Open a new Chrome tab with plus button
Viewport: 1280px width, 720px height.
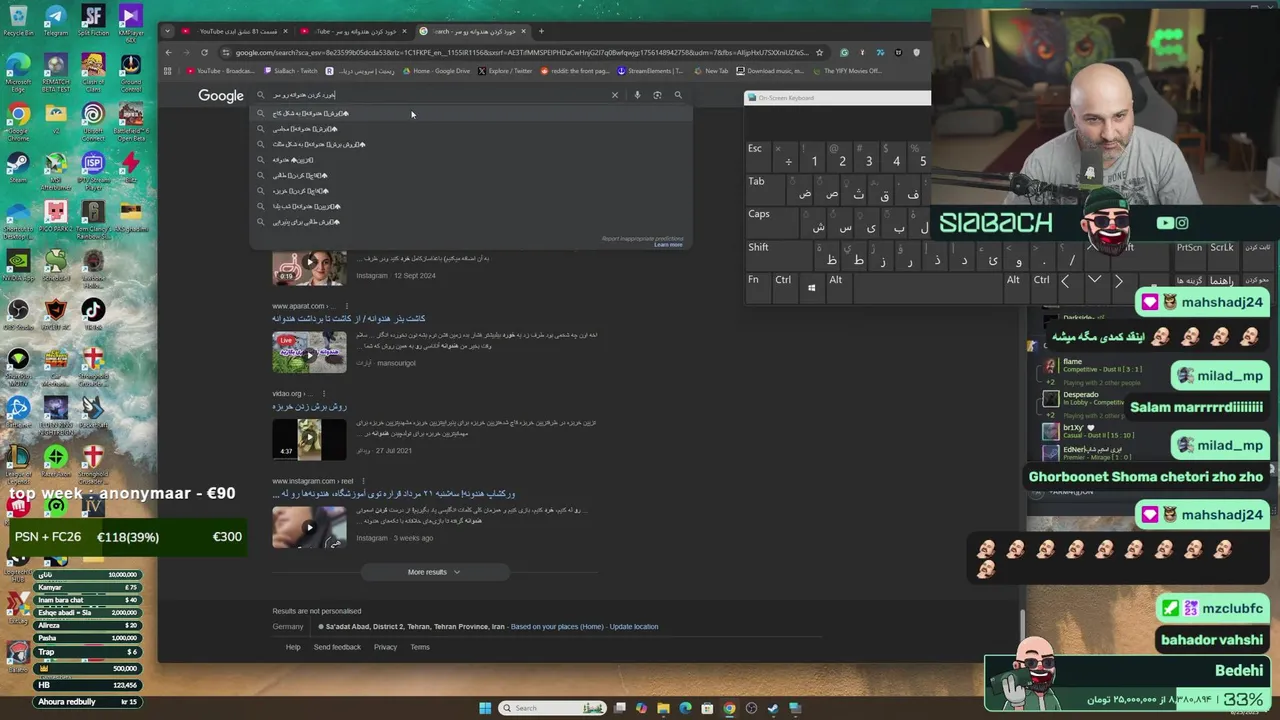tap(542, 31)
